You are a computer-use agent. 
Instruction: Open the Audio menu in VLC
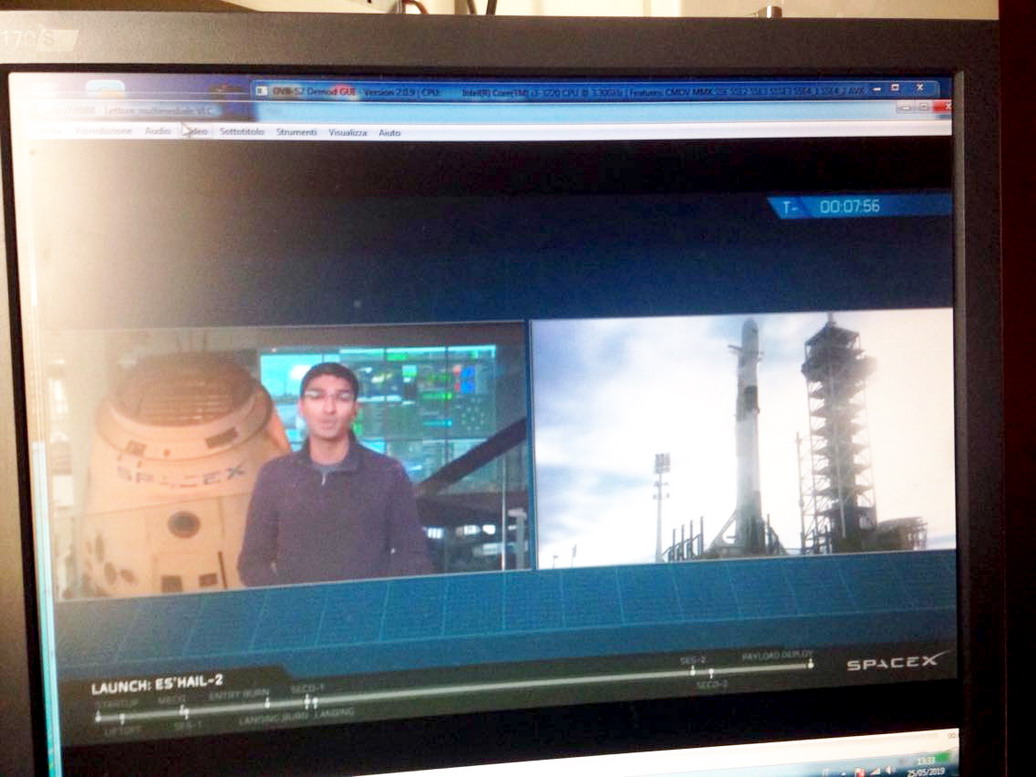(158, 131)
